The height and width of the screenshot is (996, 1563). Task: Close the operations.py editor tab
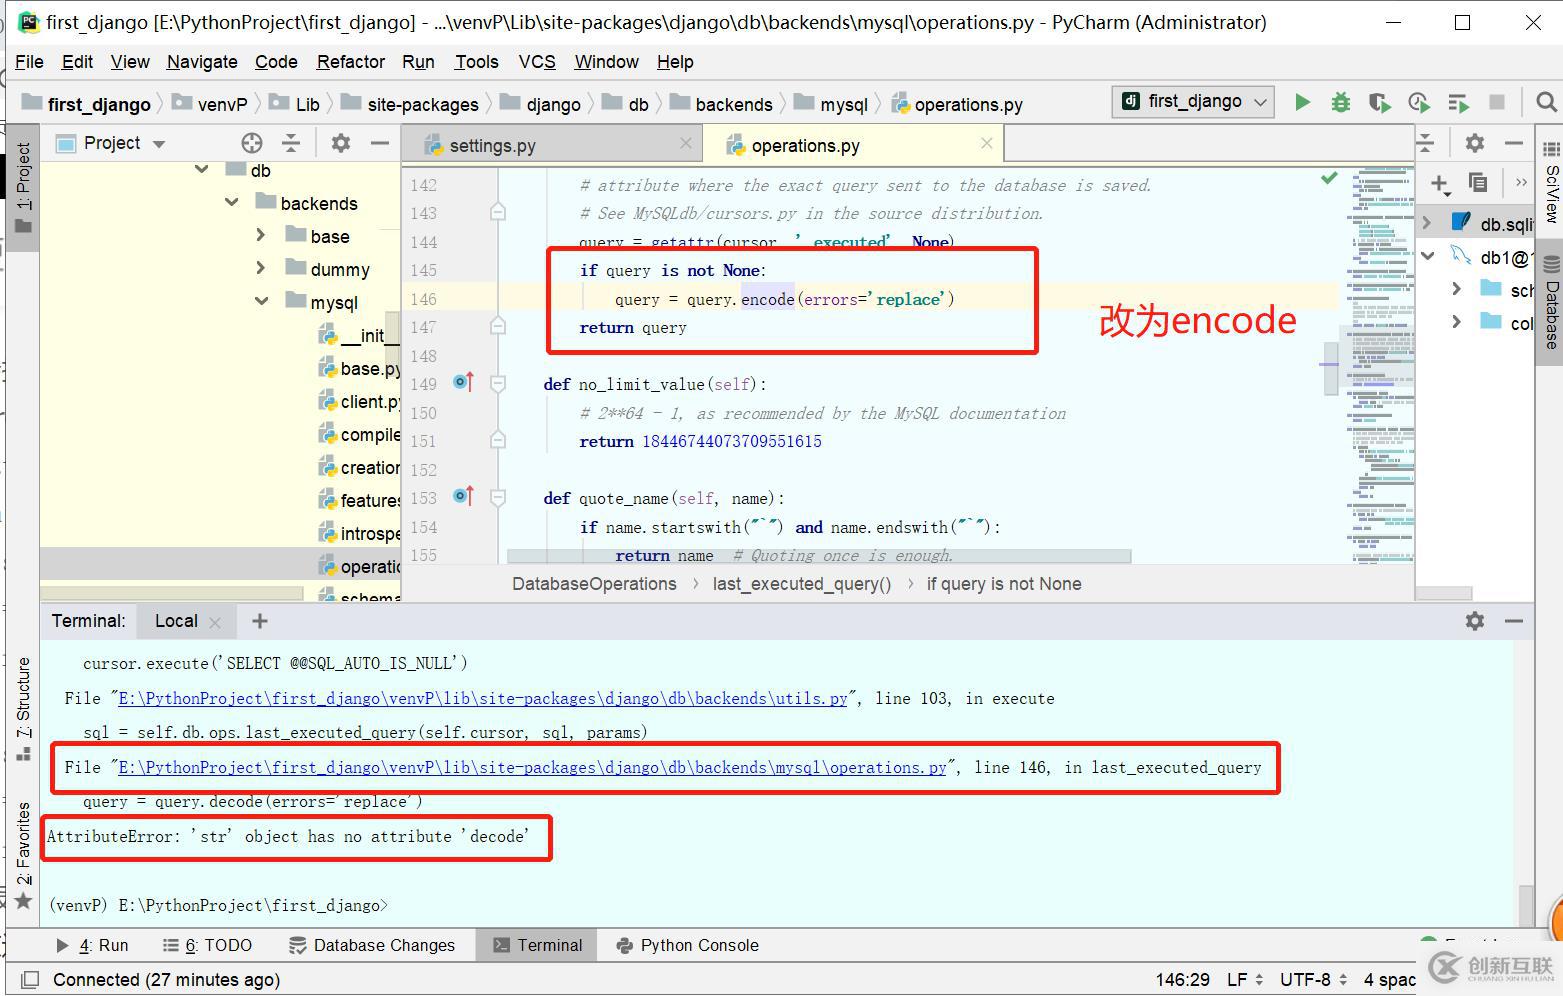click(x=987, y=144)
